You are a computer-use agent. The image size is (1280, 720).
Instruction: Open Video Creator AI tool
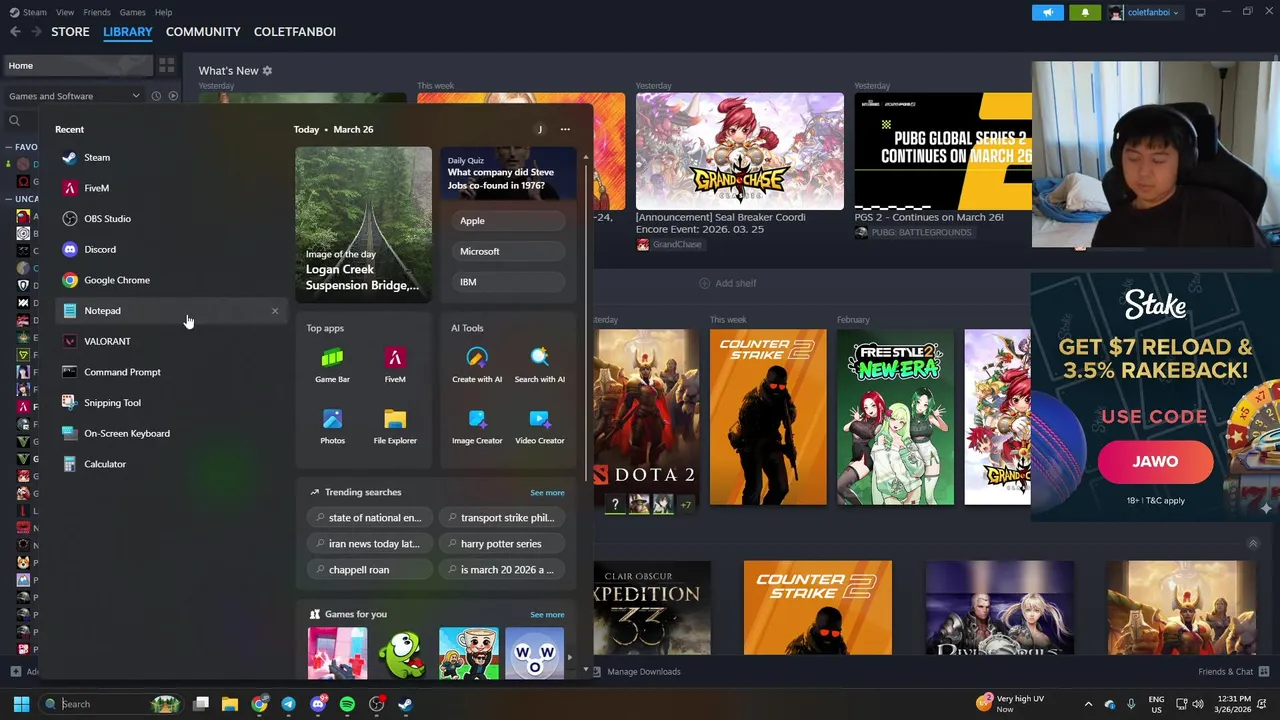pos(539,426)
